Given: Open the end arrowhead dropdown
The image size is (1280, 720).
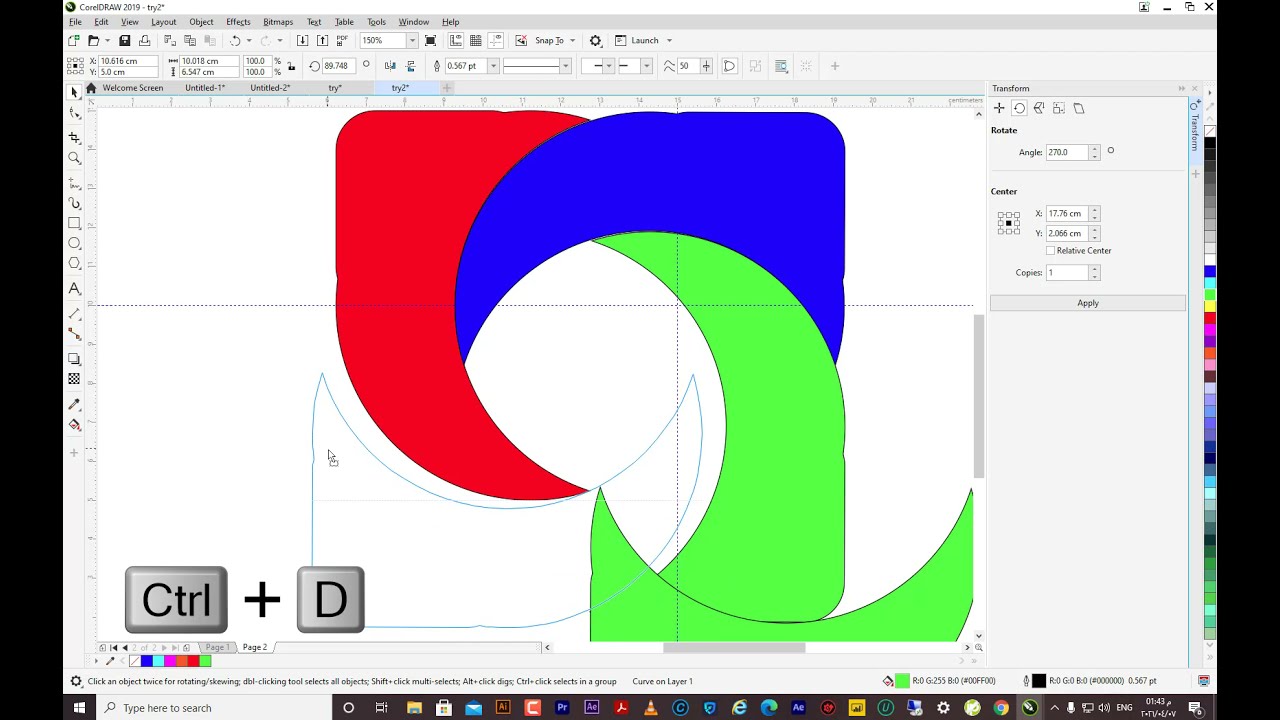Looking at the screenshot, I should click(x=646, y=66).
